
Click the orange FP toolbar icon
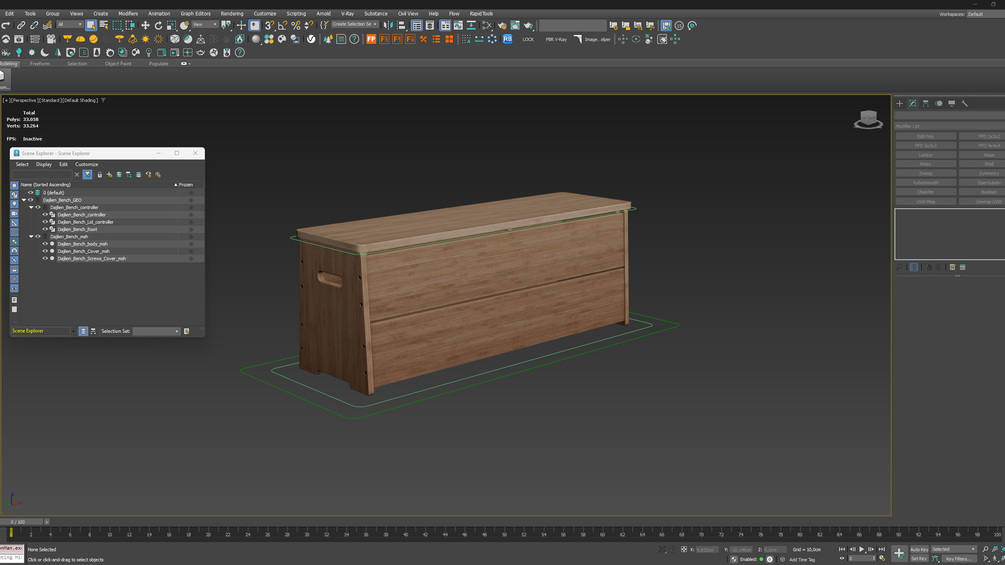[371, 39]
